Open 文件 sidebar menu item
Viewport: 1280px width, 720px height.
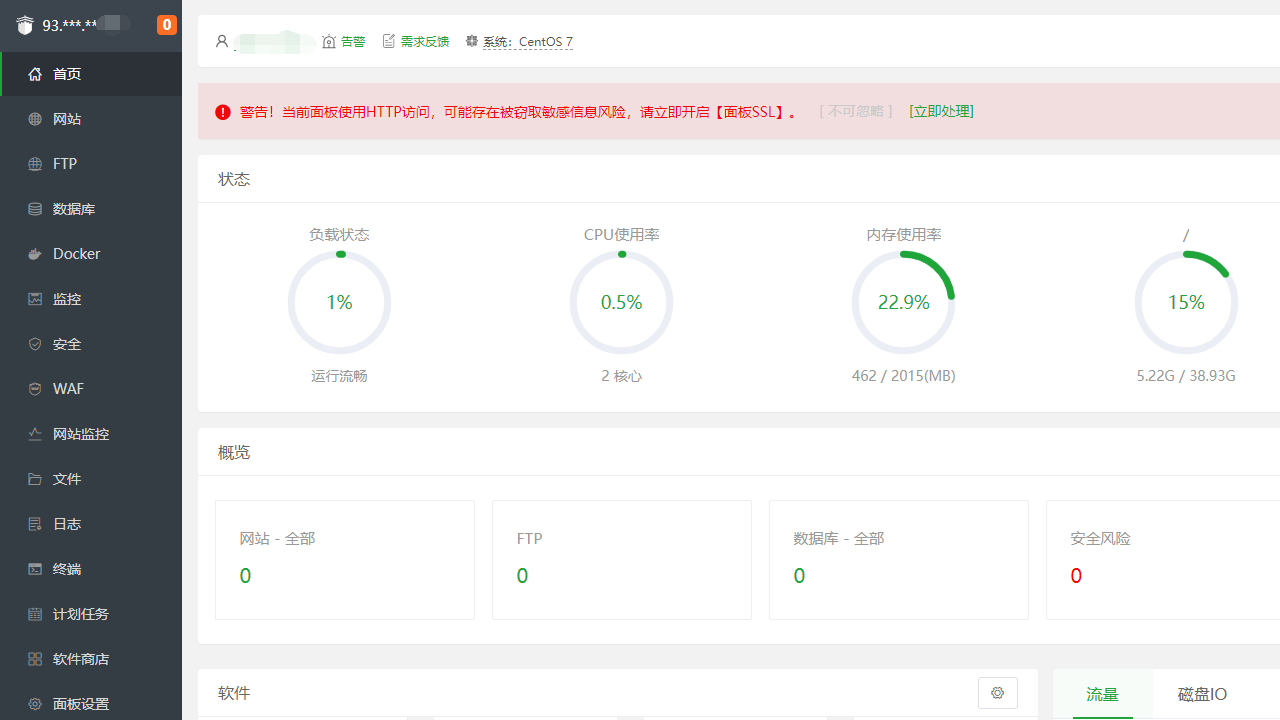tap(91, 479)
